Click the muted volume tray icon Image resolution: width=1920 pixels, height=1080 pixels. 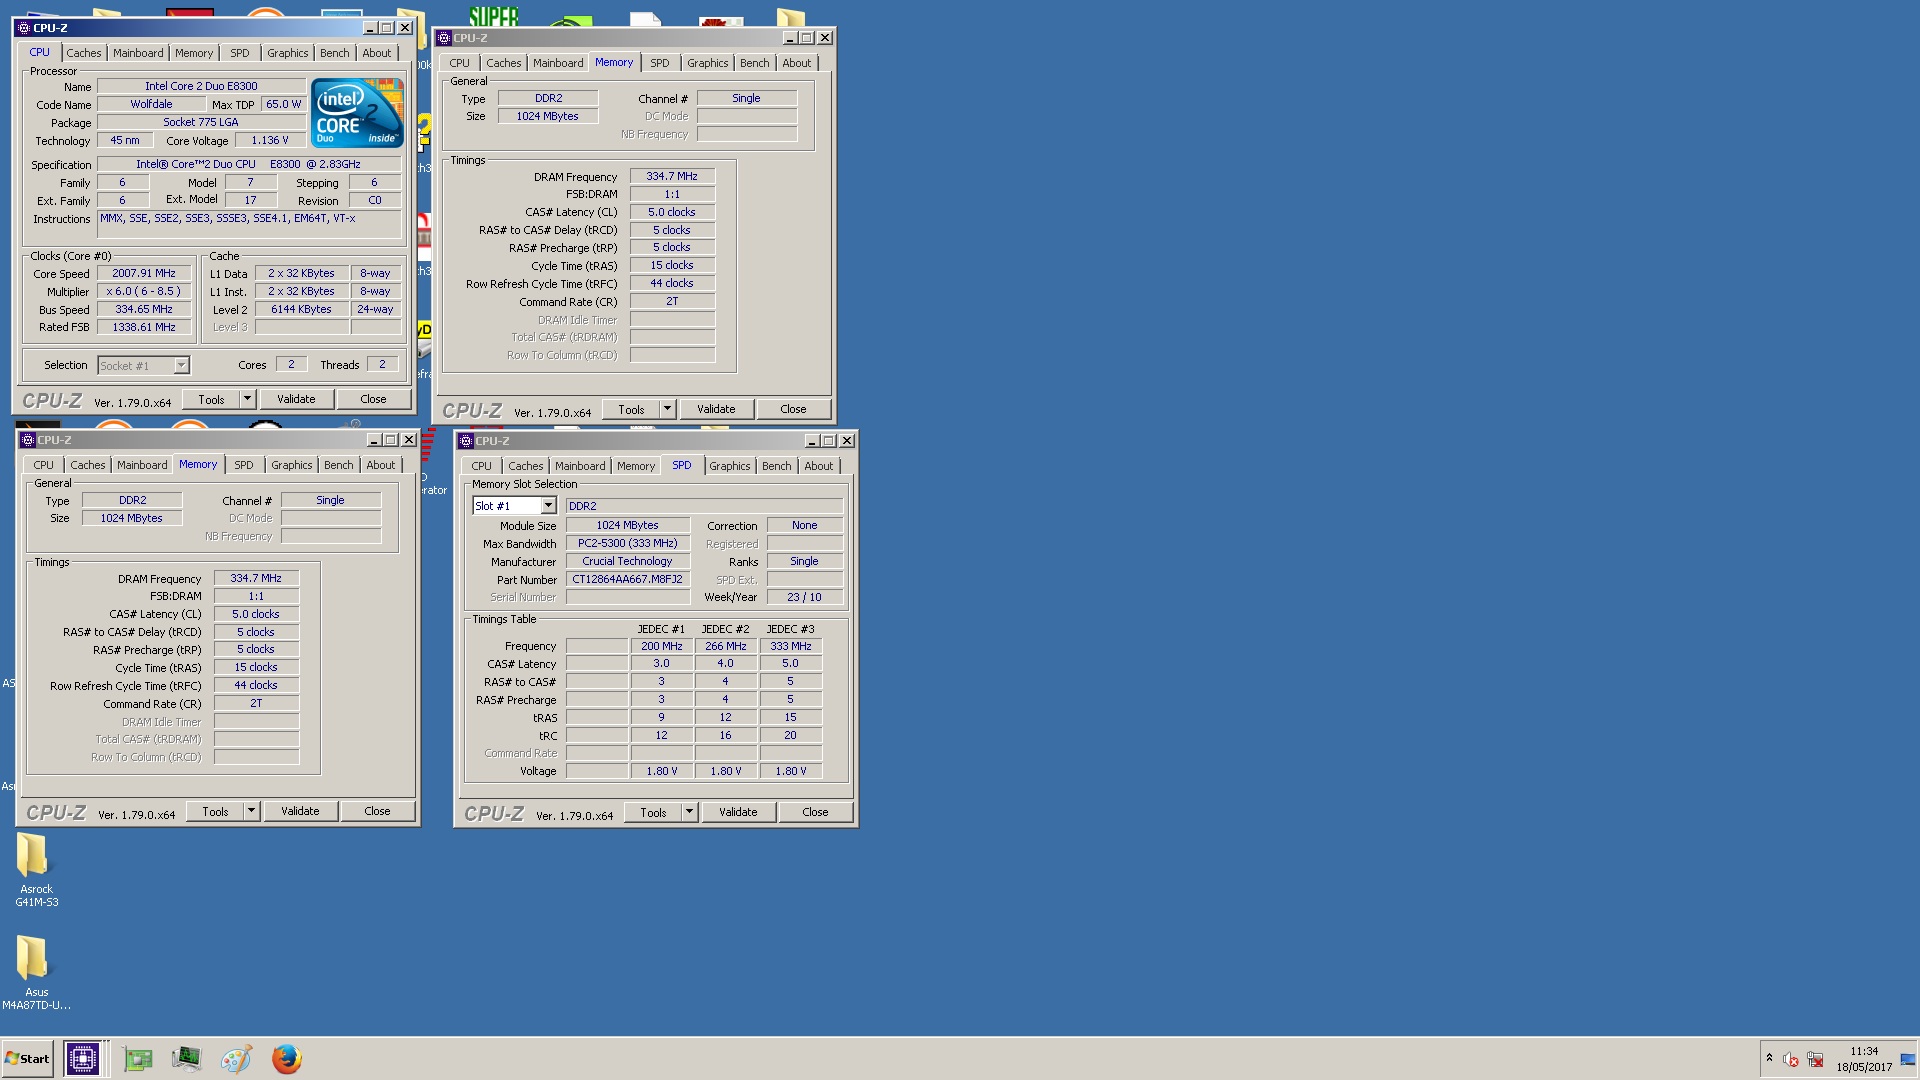pos(1791,1060)
